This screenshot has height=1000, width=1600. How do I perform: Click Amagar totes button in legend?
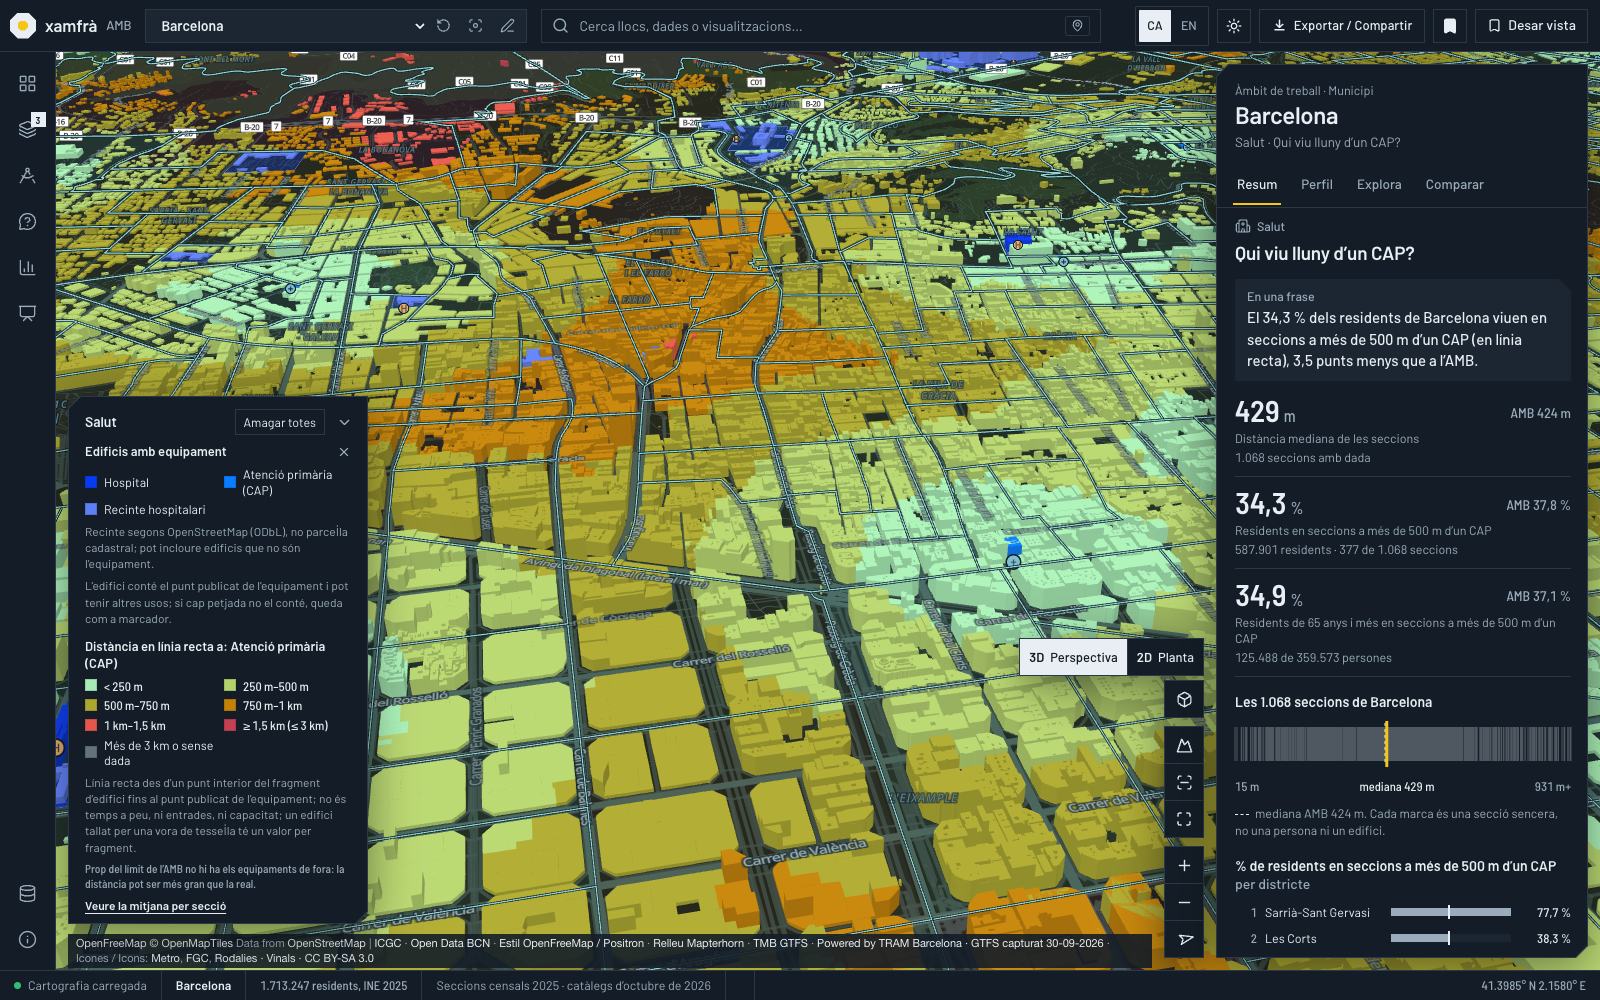click(280, 423)
